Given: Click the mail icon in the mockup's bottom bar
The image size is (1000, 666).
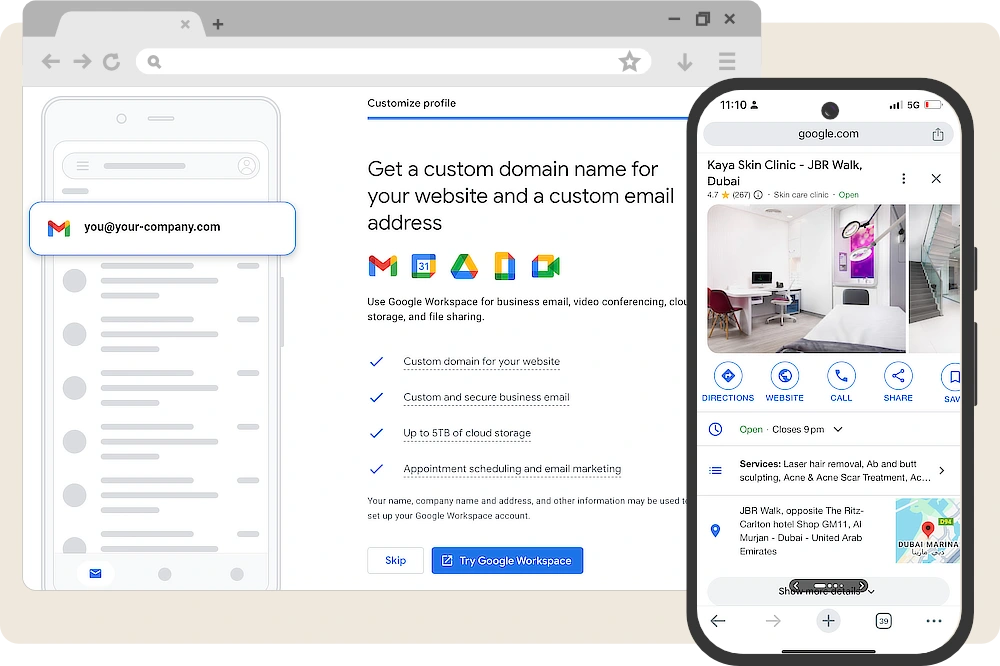Looking at the screenshot, I should click(x=96, y=573).
